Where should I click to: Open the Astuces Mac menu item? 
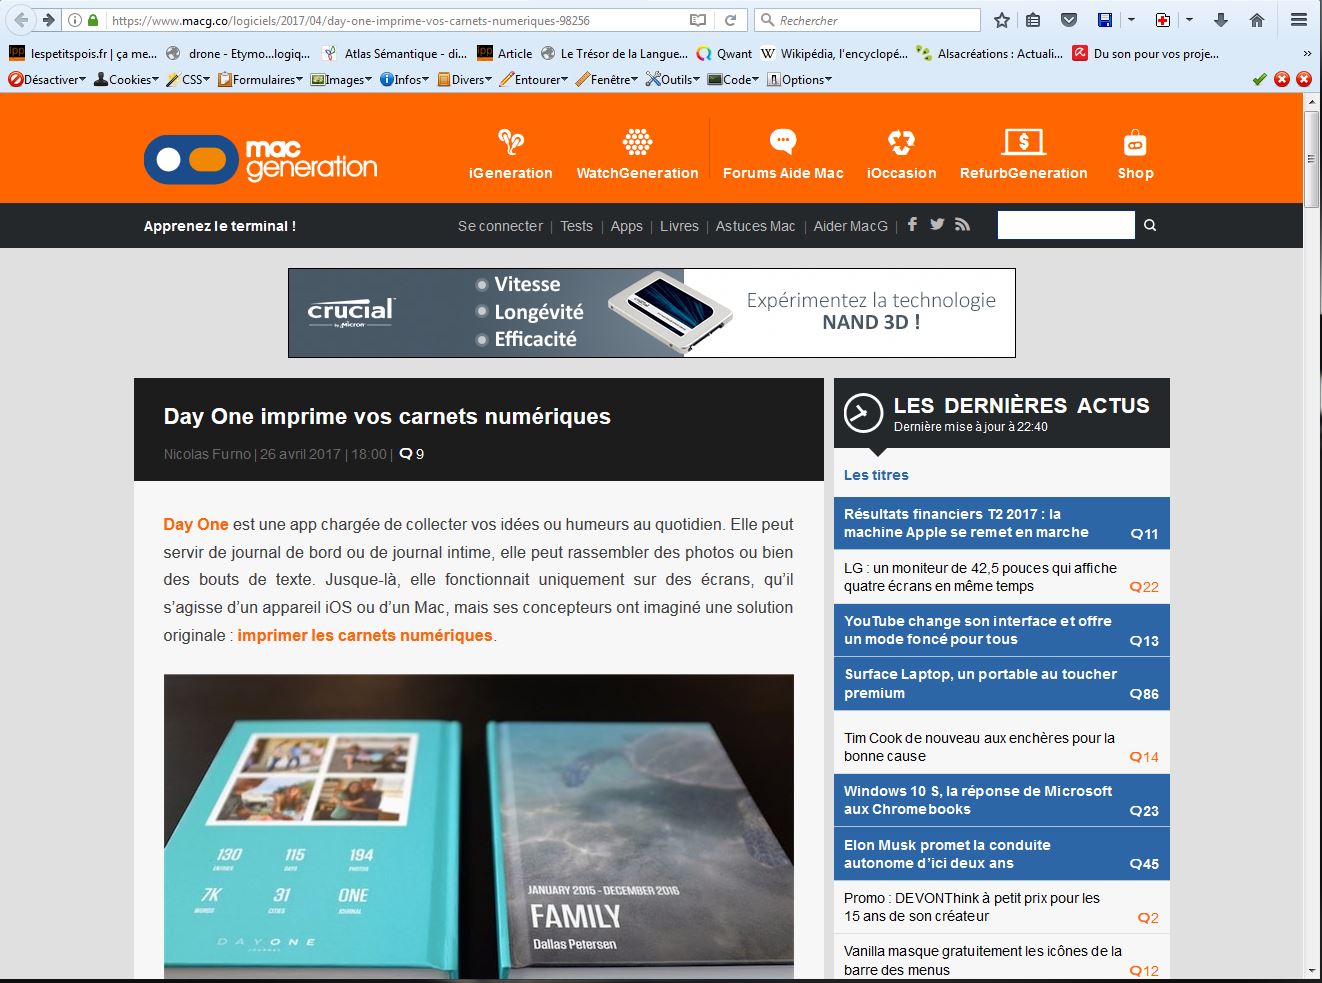755,226
